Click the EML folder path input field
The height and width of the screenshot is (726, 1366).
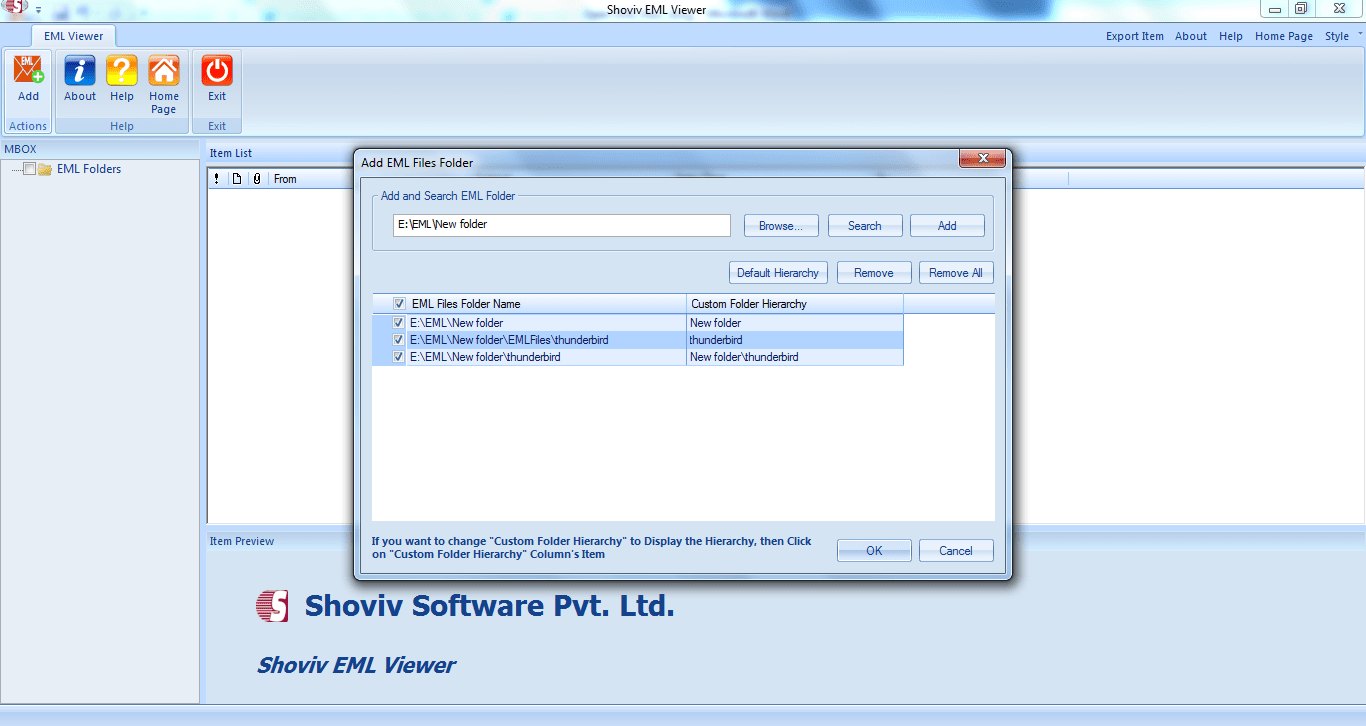point(562,225)
